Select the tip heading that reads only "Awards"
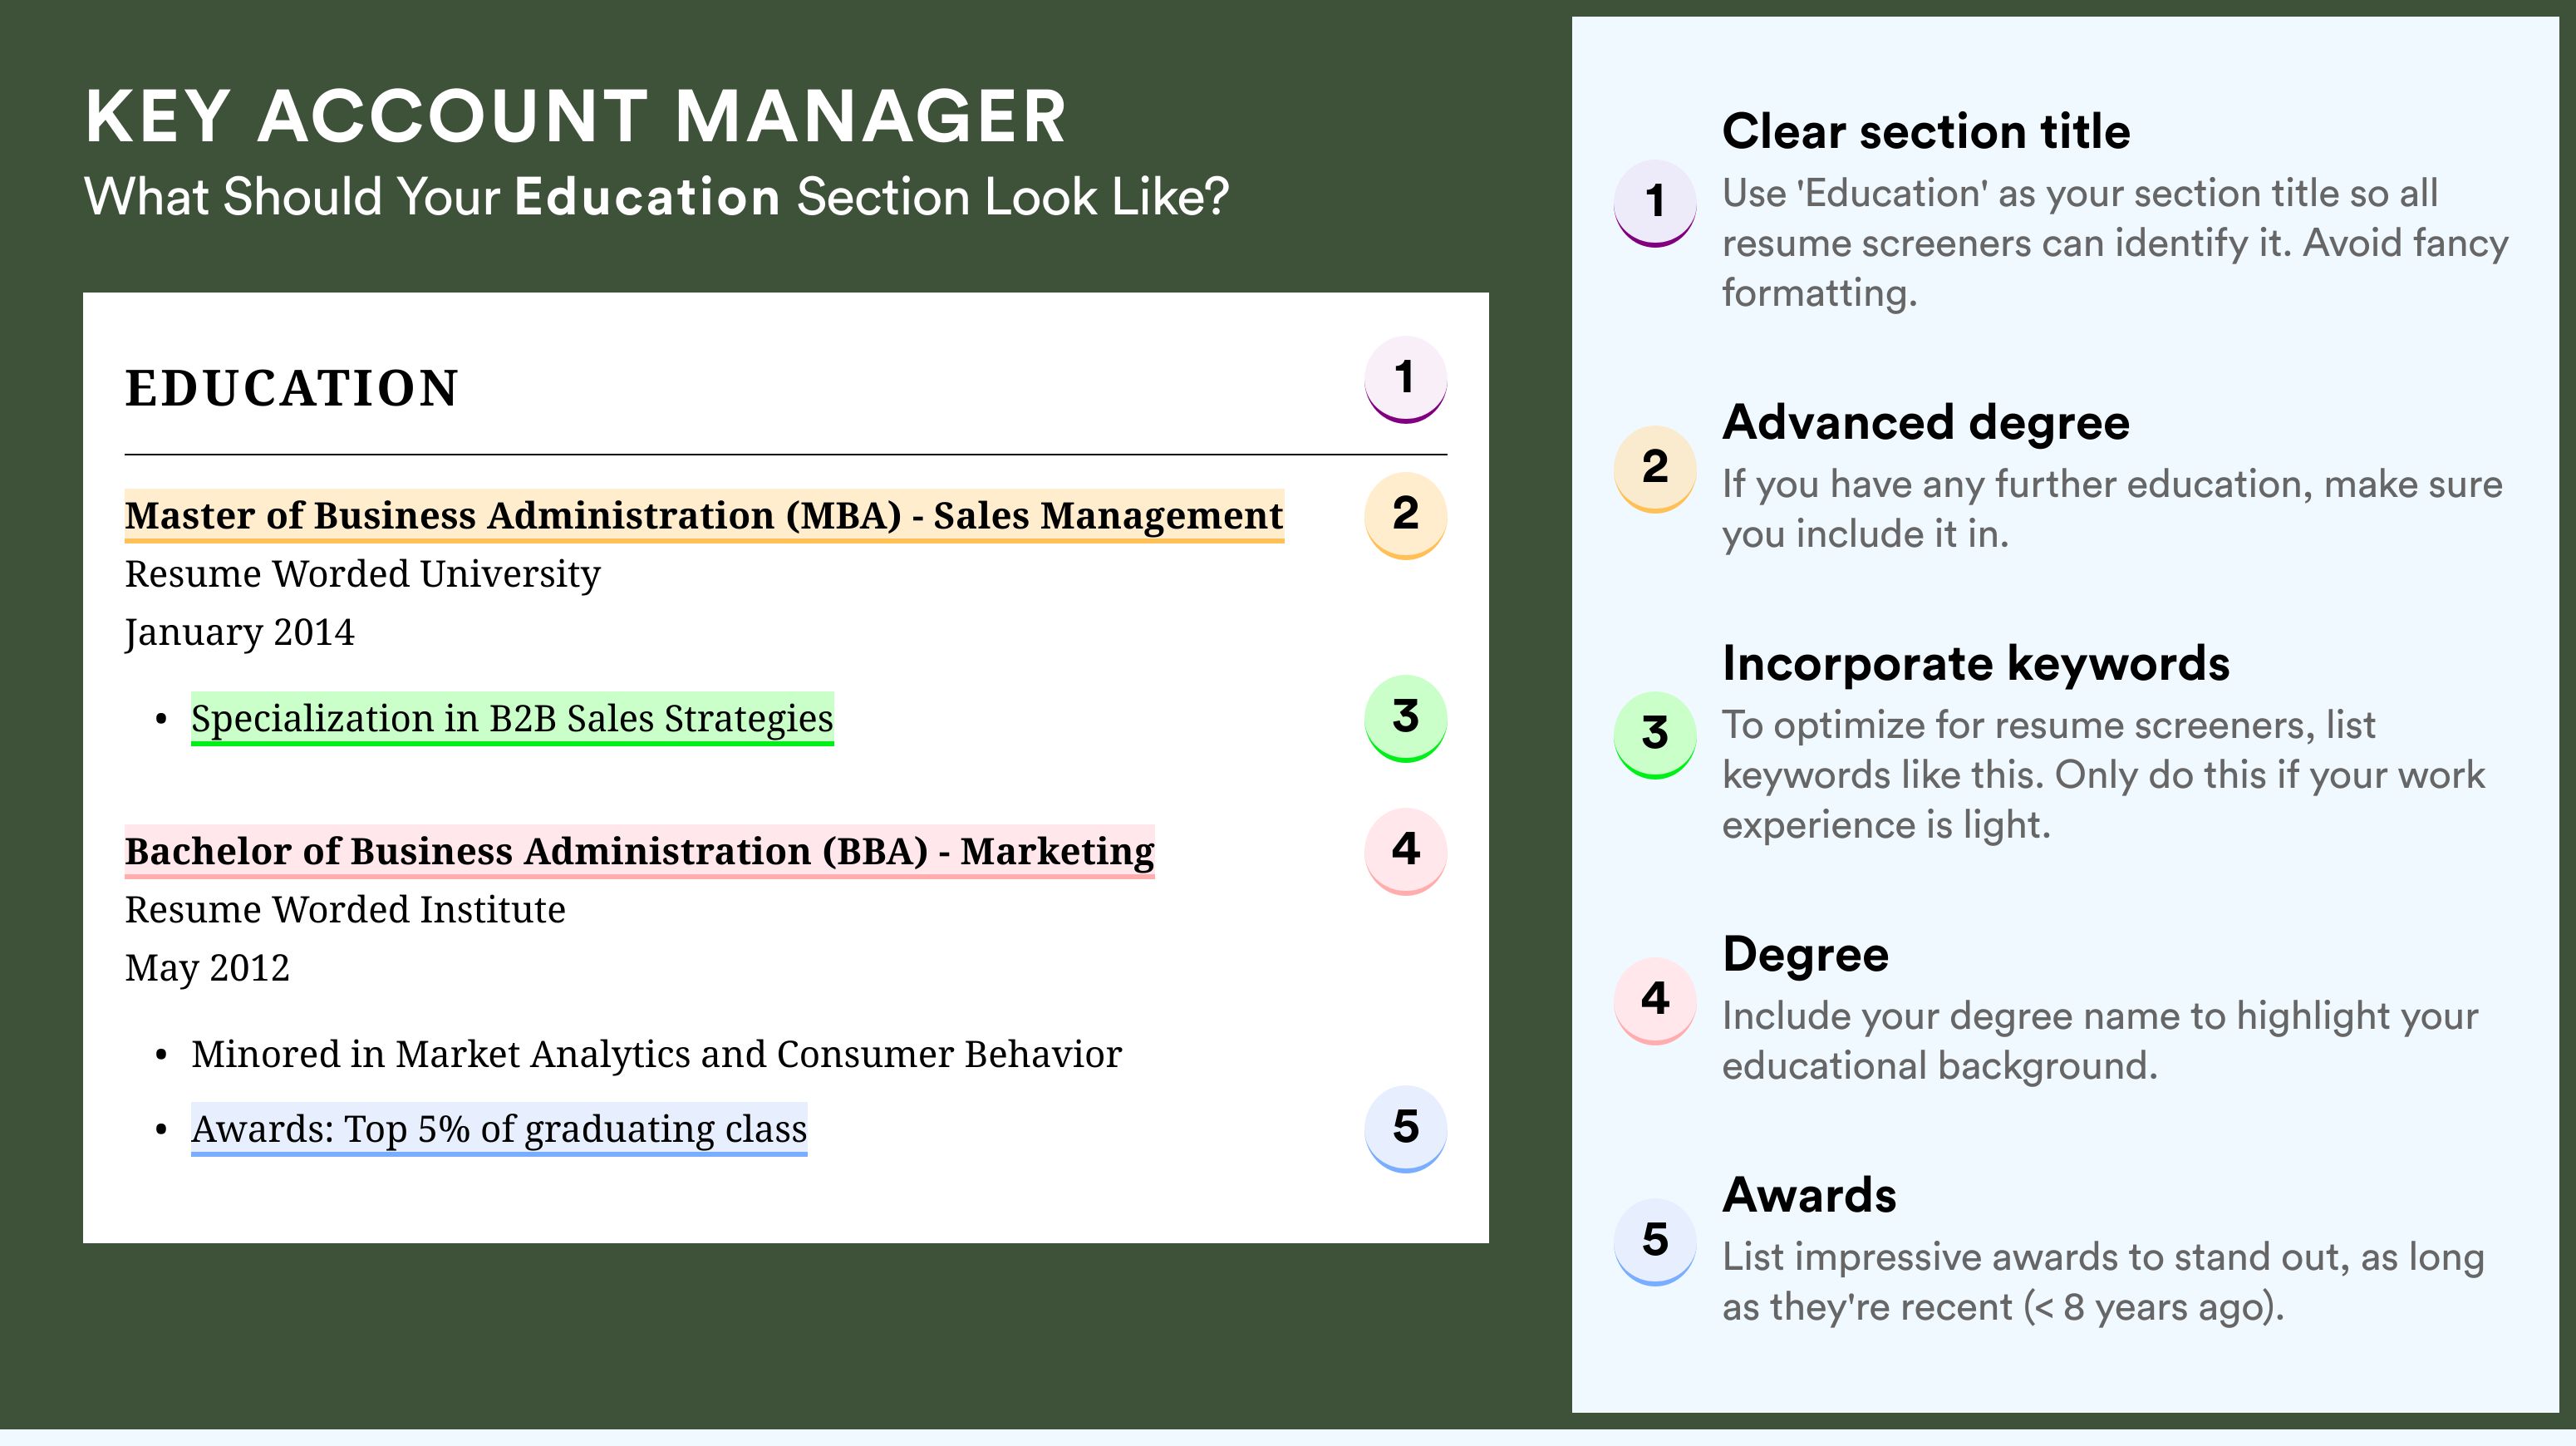 click(x=1809, y=1195)
